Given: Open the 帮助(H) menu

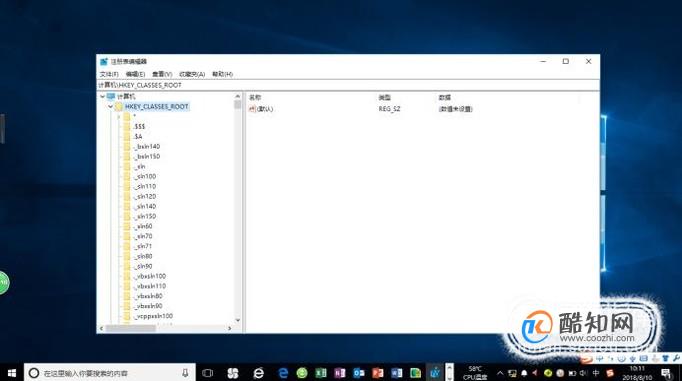Looking at the screenshot, I should click(x=222, y=74).
